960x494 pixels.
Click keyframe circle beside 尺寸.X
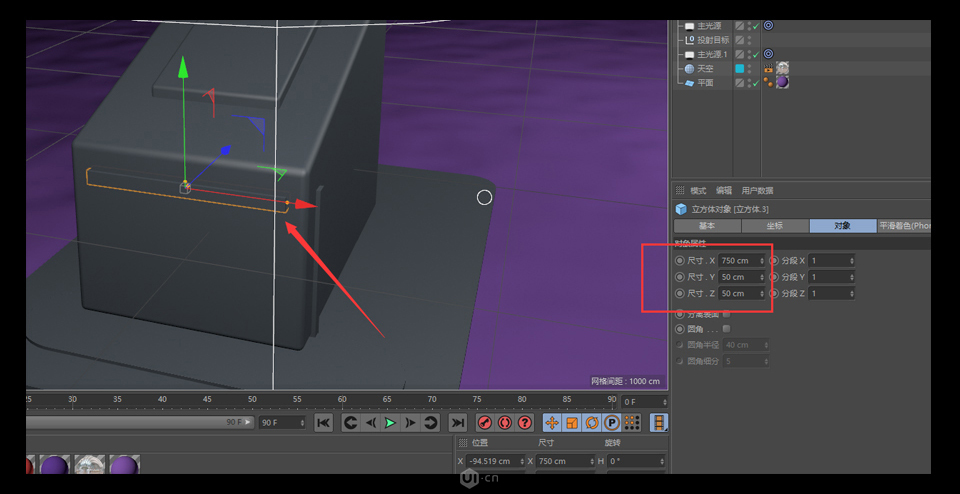coord(680,261)
